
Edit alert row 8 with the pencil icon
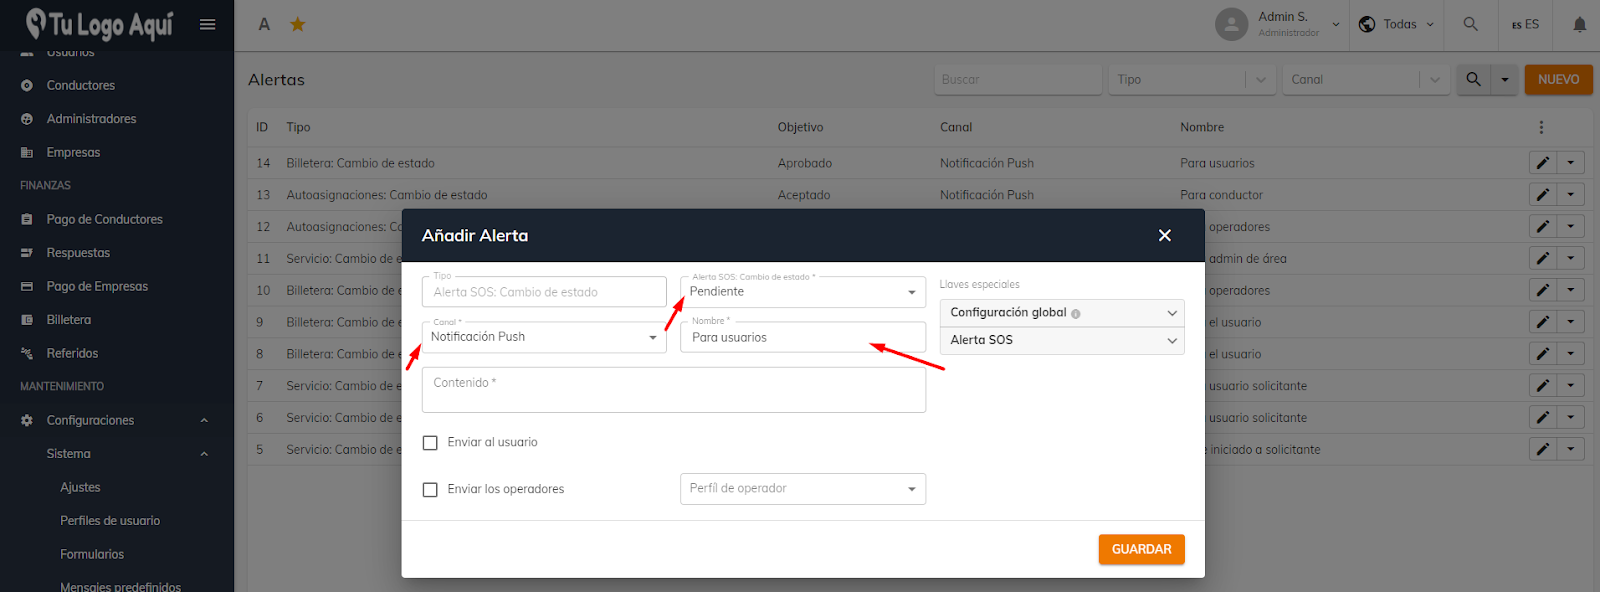[x=1543, y=354]
